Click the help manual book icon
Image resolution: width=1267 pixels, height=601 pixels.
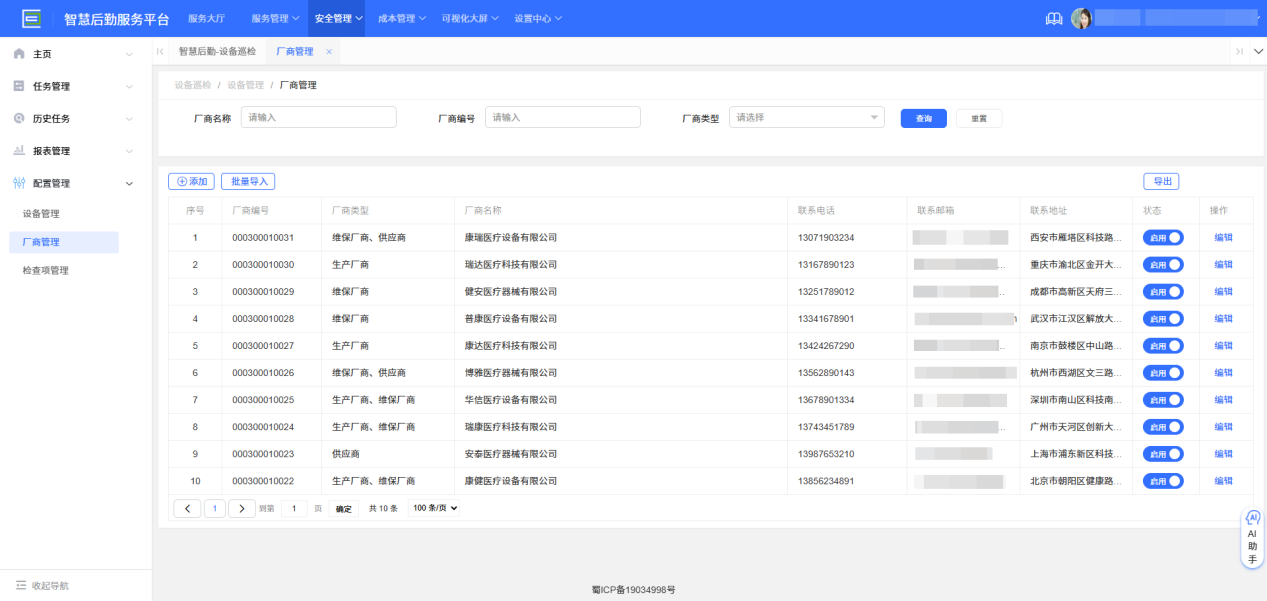(x=1053, y=17)
